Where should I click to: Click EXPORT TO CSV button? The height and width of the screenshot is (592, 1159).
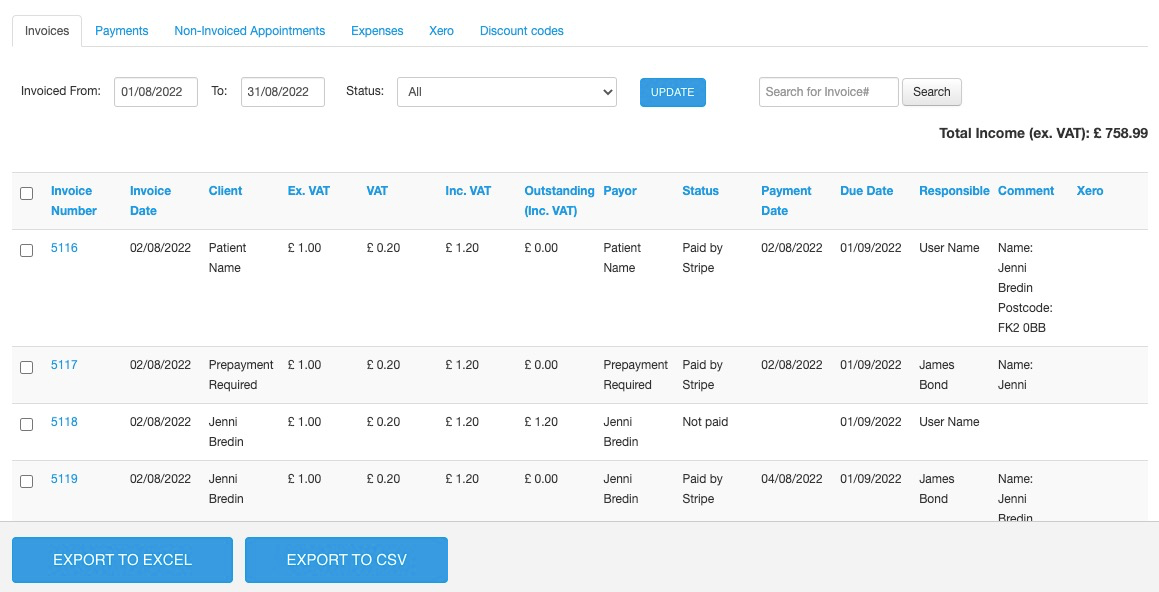(347, 559)
